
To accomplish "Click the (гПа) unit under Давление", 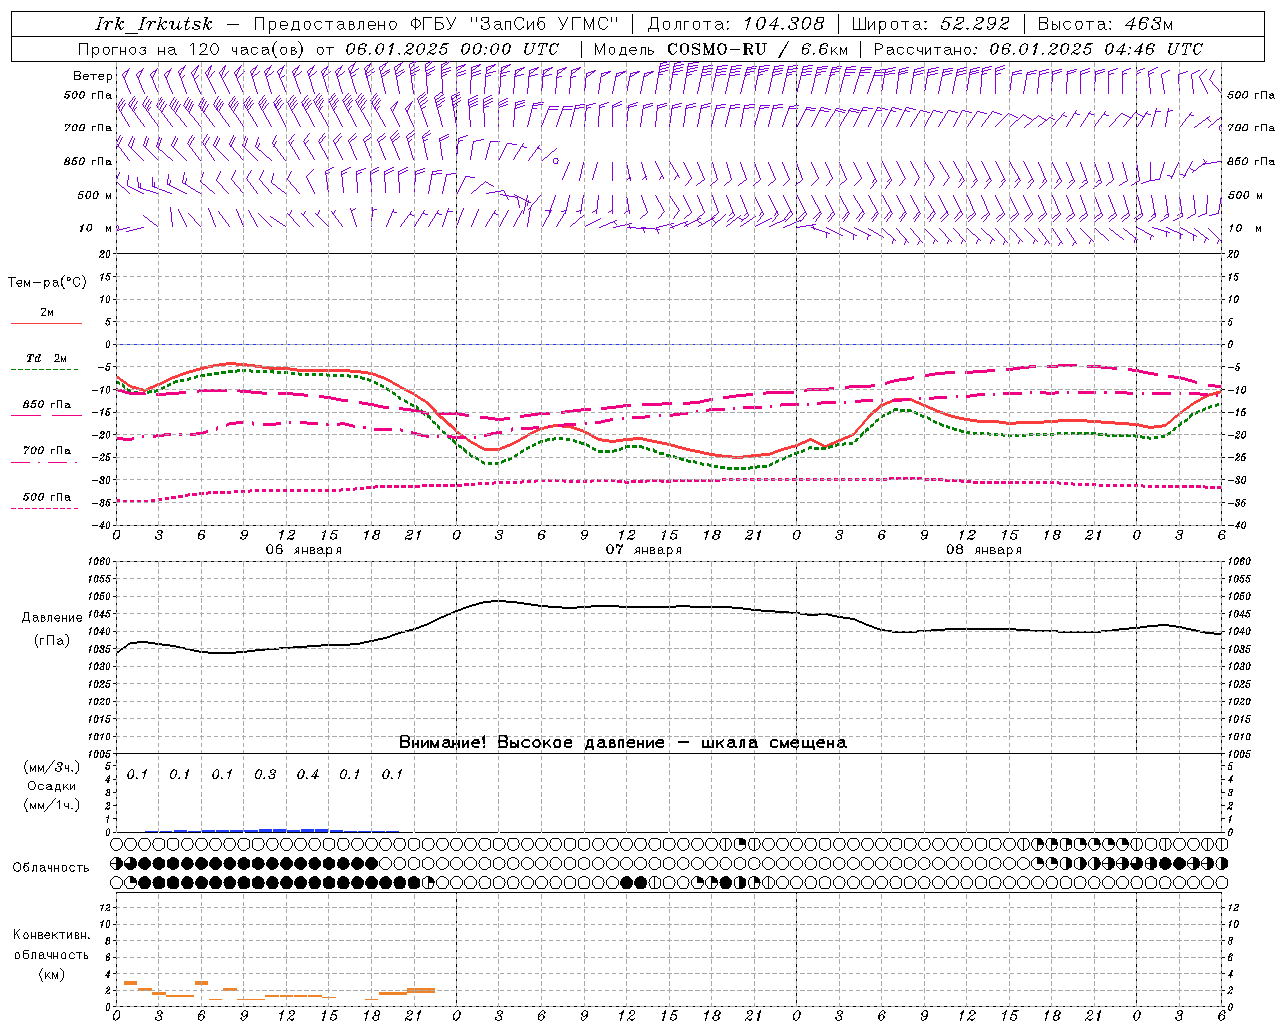I will pos(52,641).
